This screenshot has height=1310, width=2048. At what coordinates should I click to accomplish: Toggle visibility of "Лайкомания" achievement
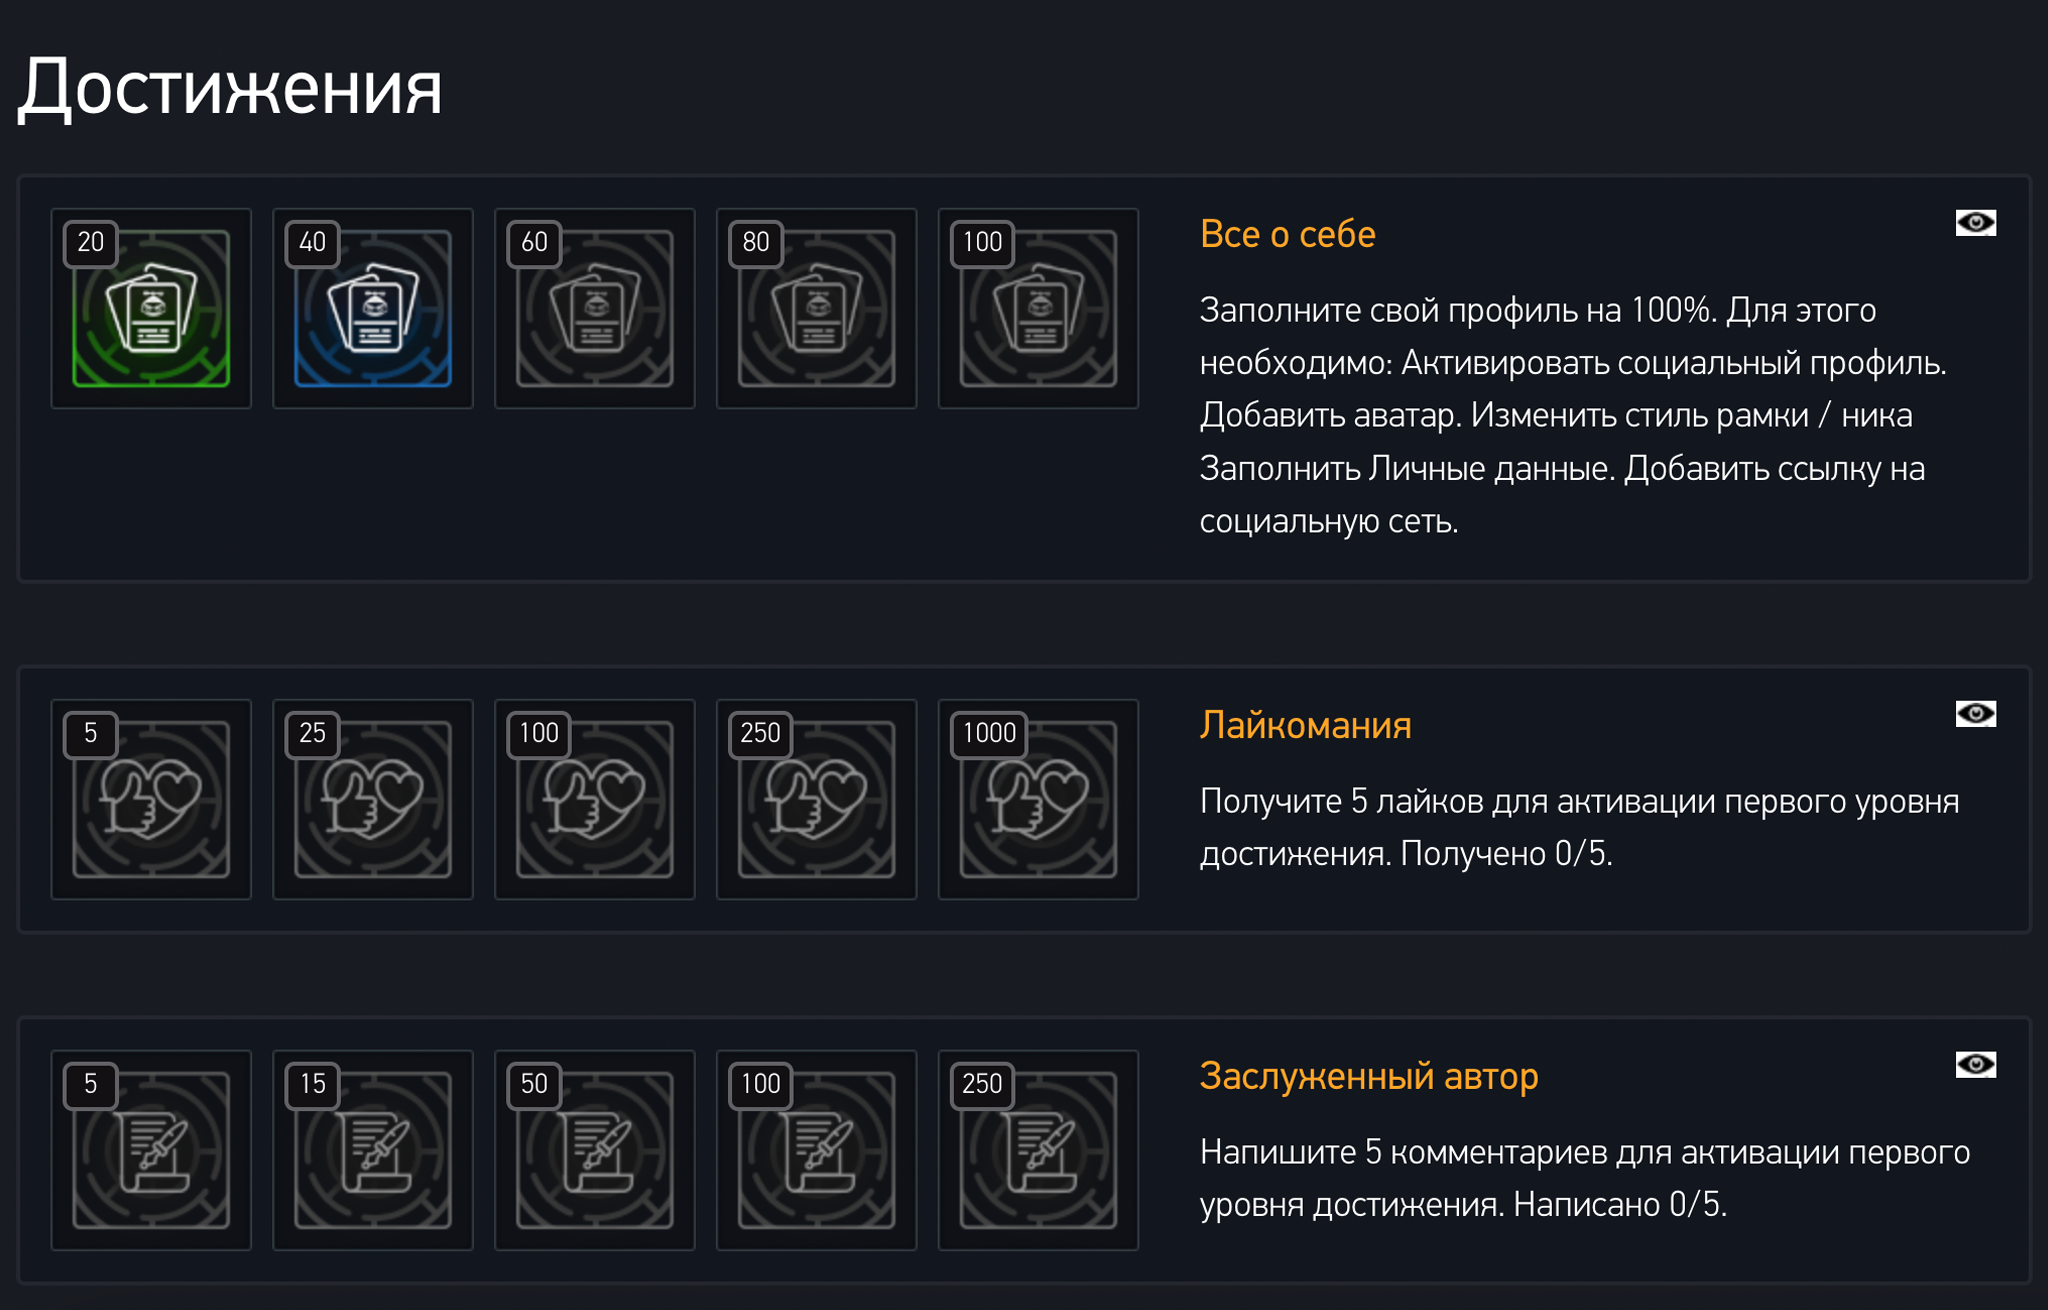1975,713
